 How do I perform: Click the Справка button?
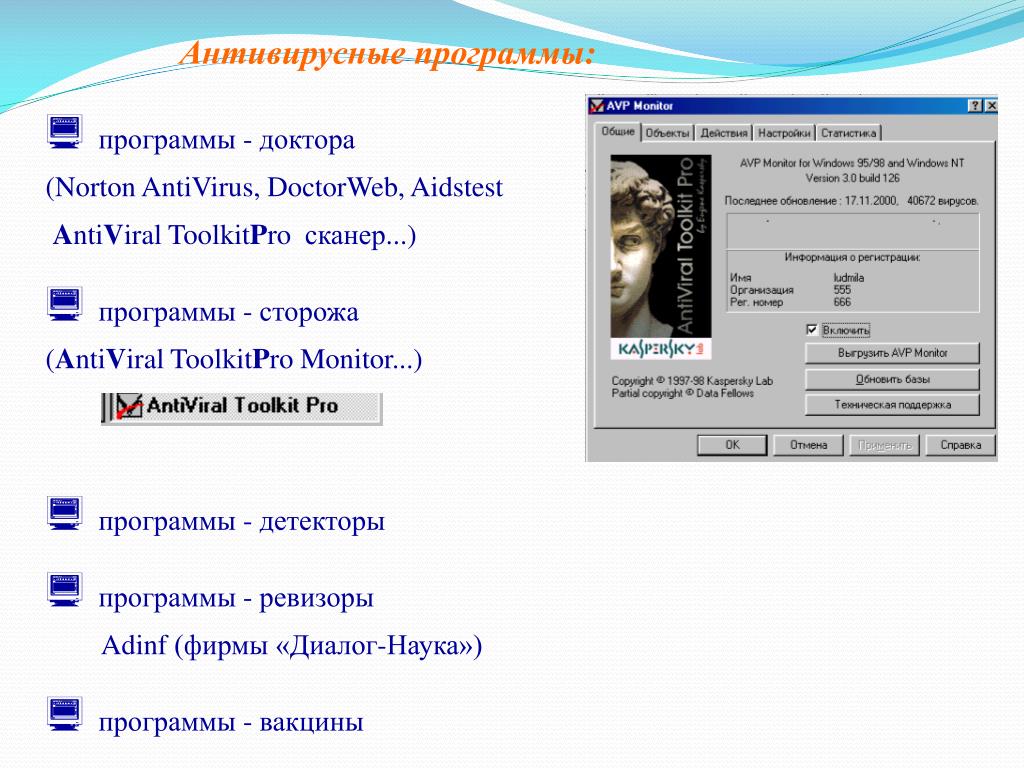[x=961, y=445]
